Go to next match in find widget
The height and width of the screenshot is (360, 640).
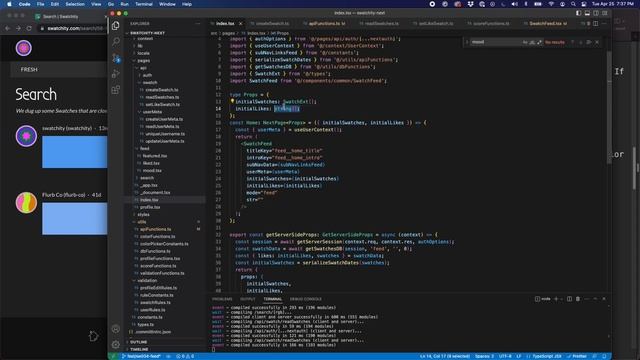pos(580,42)
